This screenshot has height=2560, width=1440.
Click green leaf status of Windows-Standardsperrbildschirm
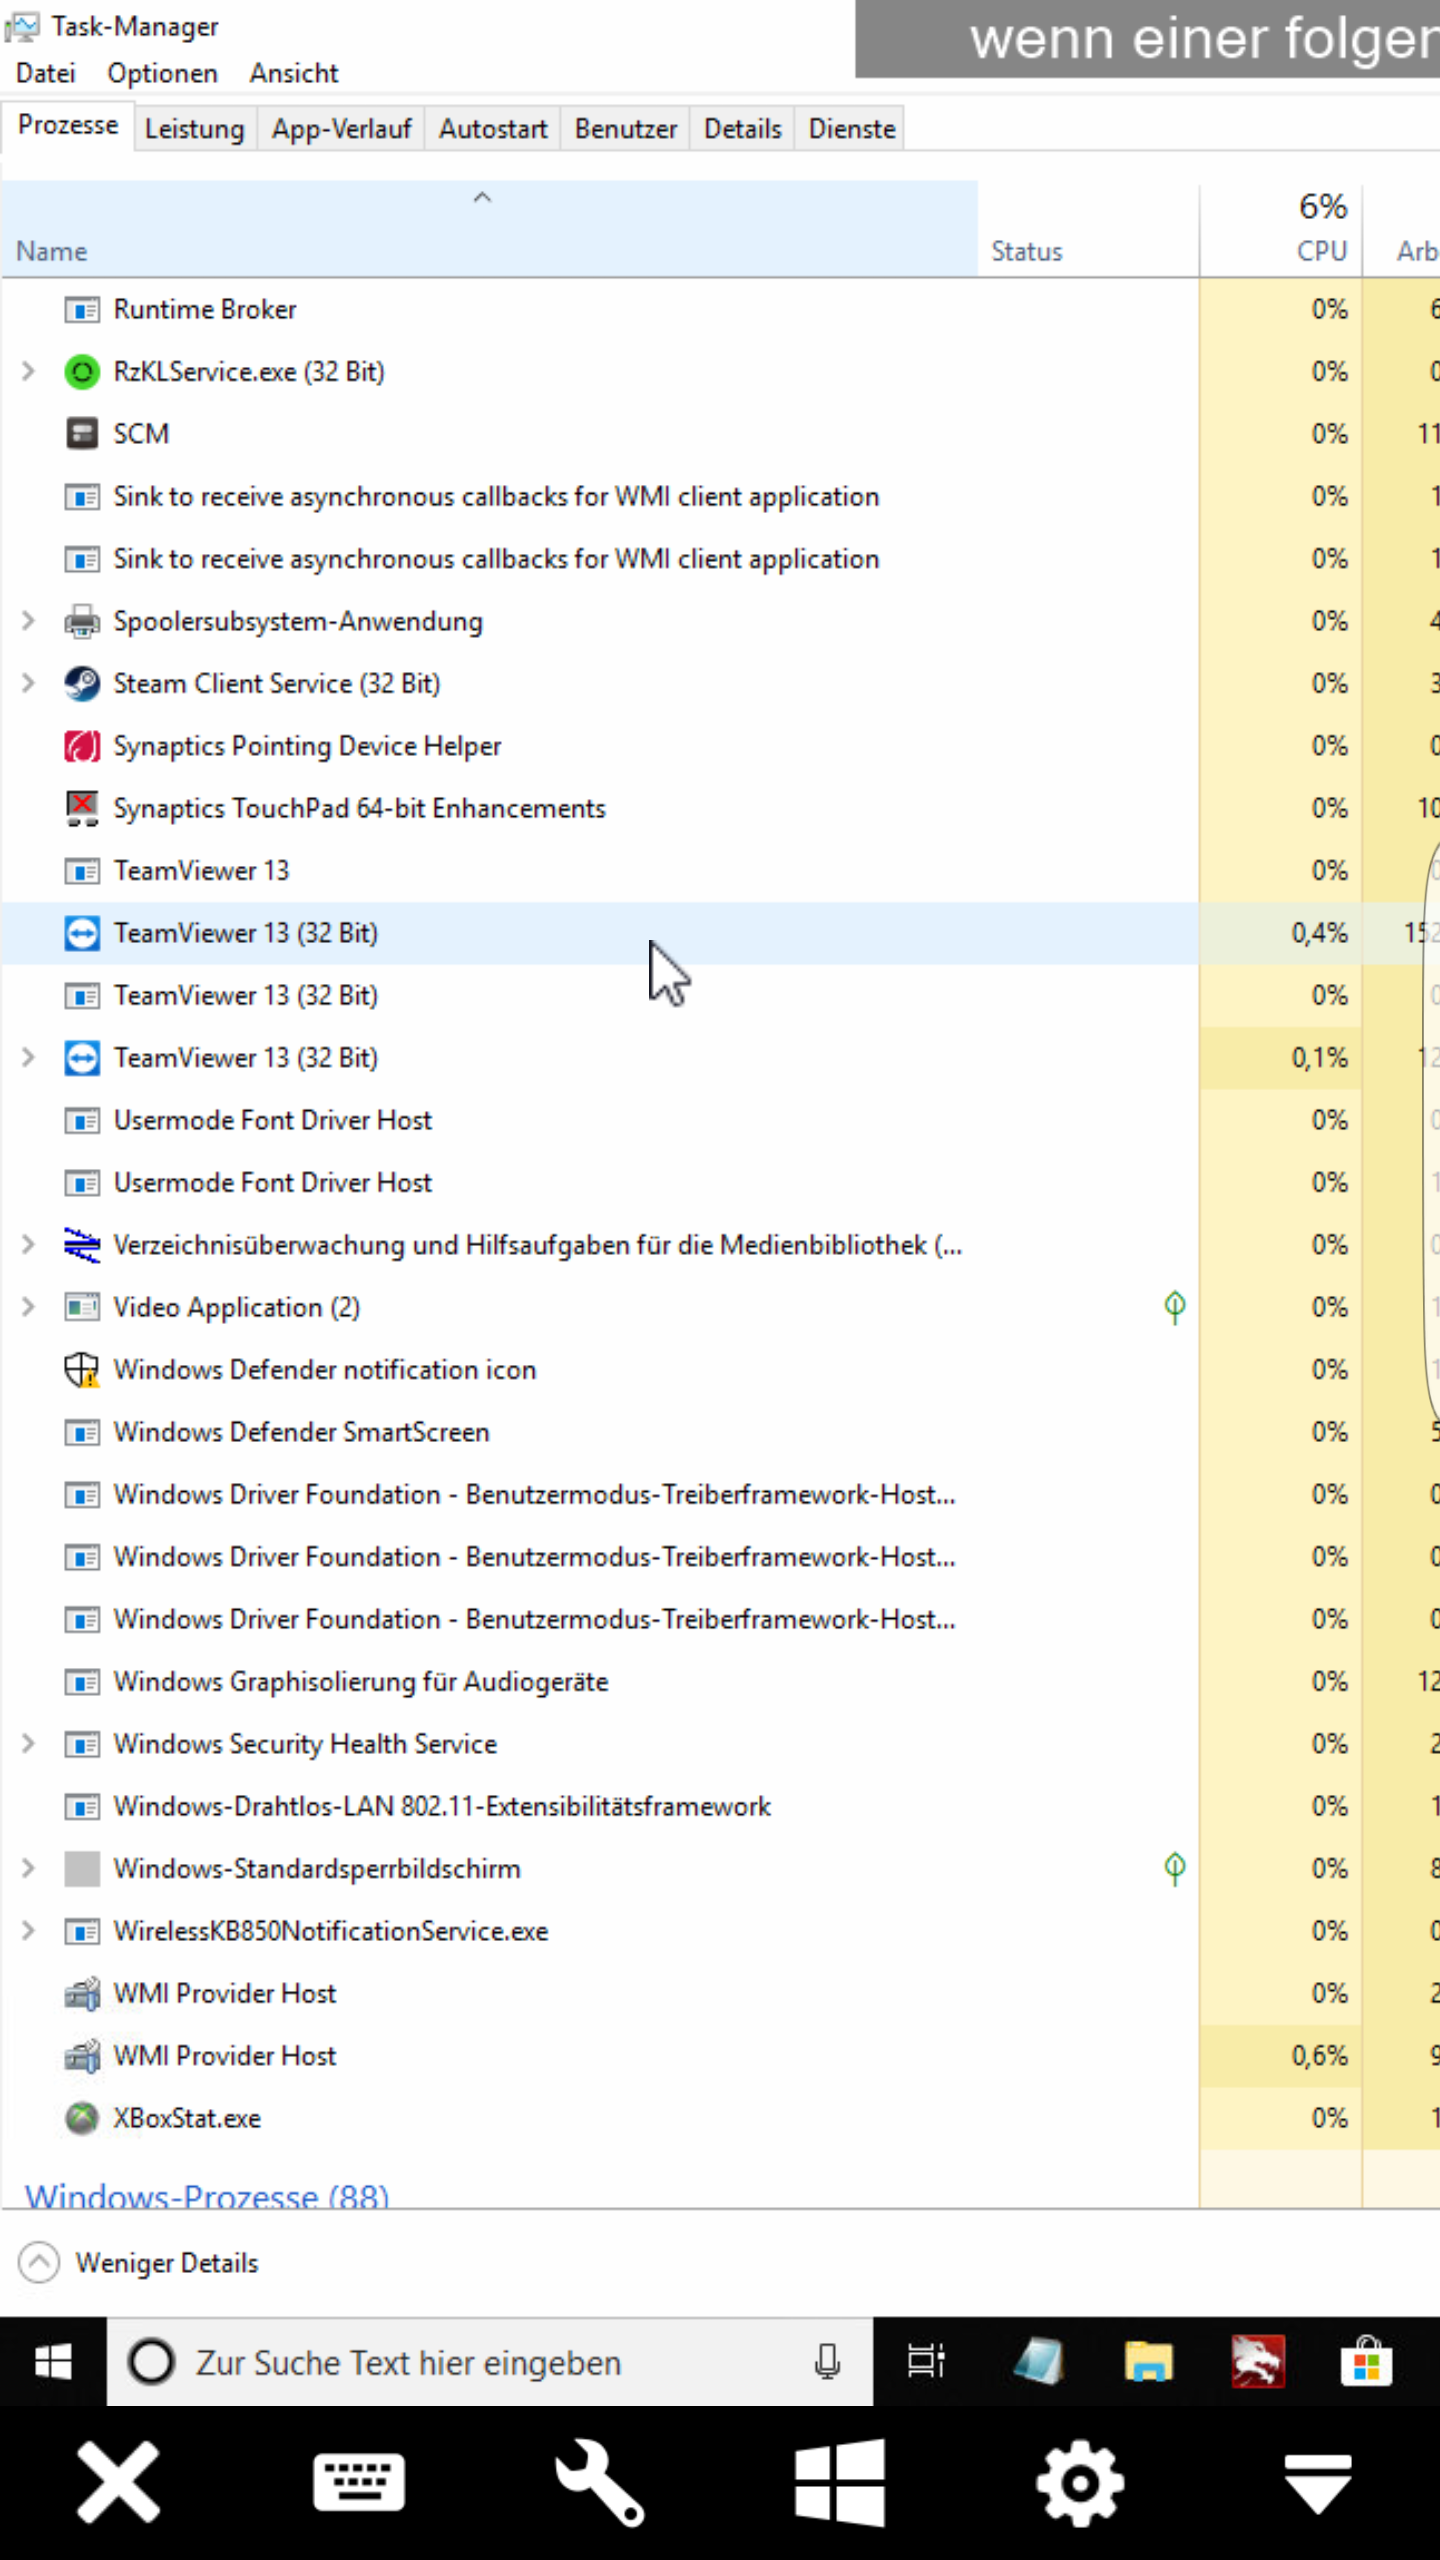(x=1175, y=1868)
